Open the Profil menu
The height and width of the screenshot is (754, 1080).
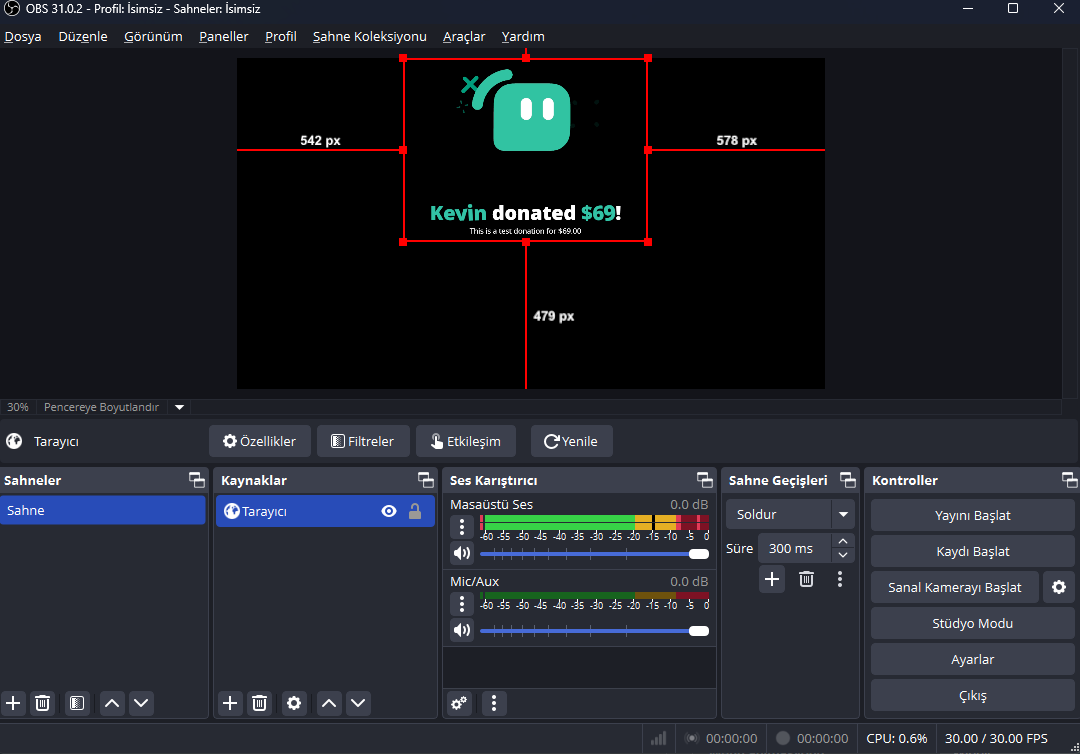(x=280, y=36)
